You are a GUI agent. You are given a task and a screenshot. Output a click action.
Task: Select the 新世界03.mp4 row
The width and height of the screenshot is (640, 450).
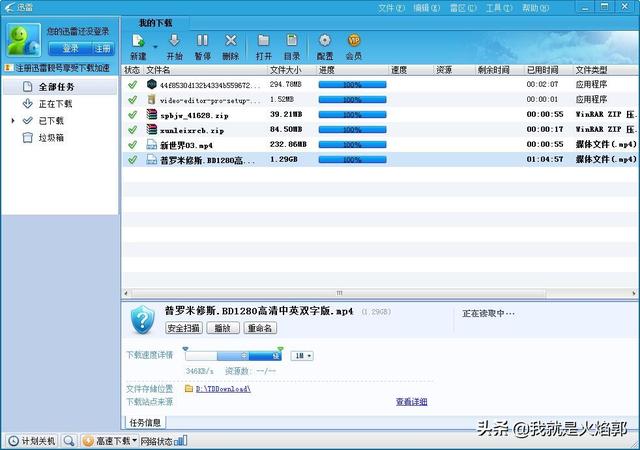[380, 145]
